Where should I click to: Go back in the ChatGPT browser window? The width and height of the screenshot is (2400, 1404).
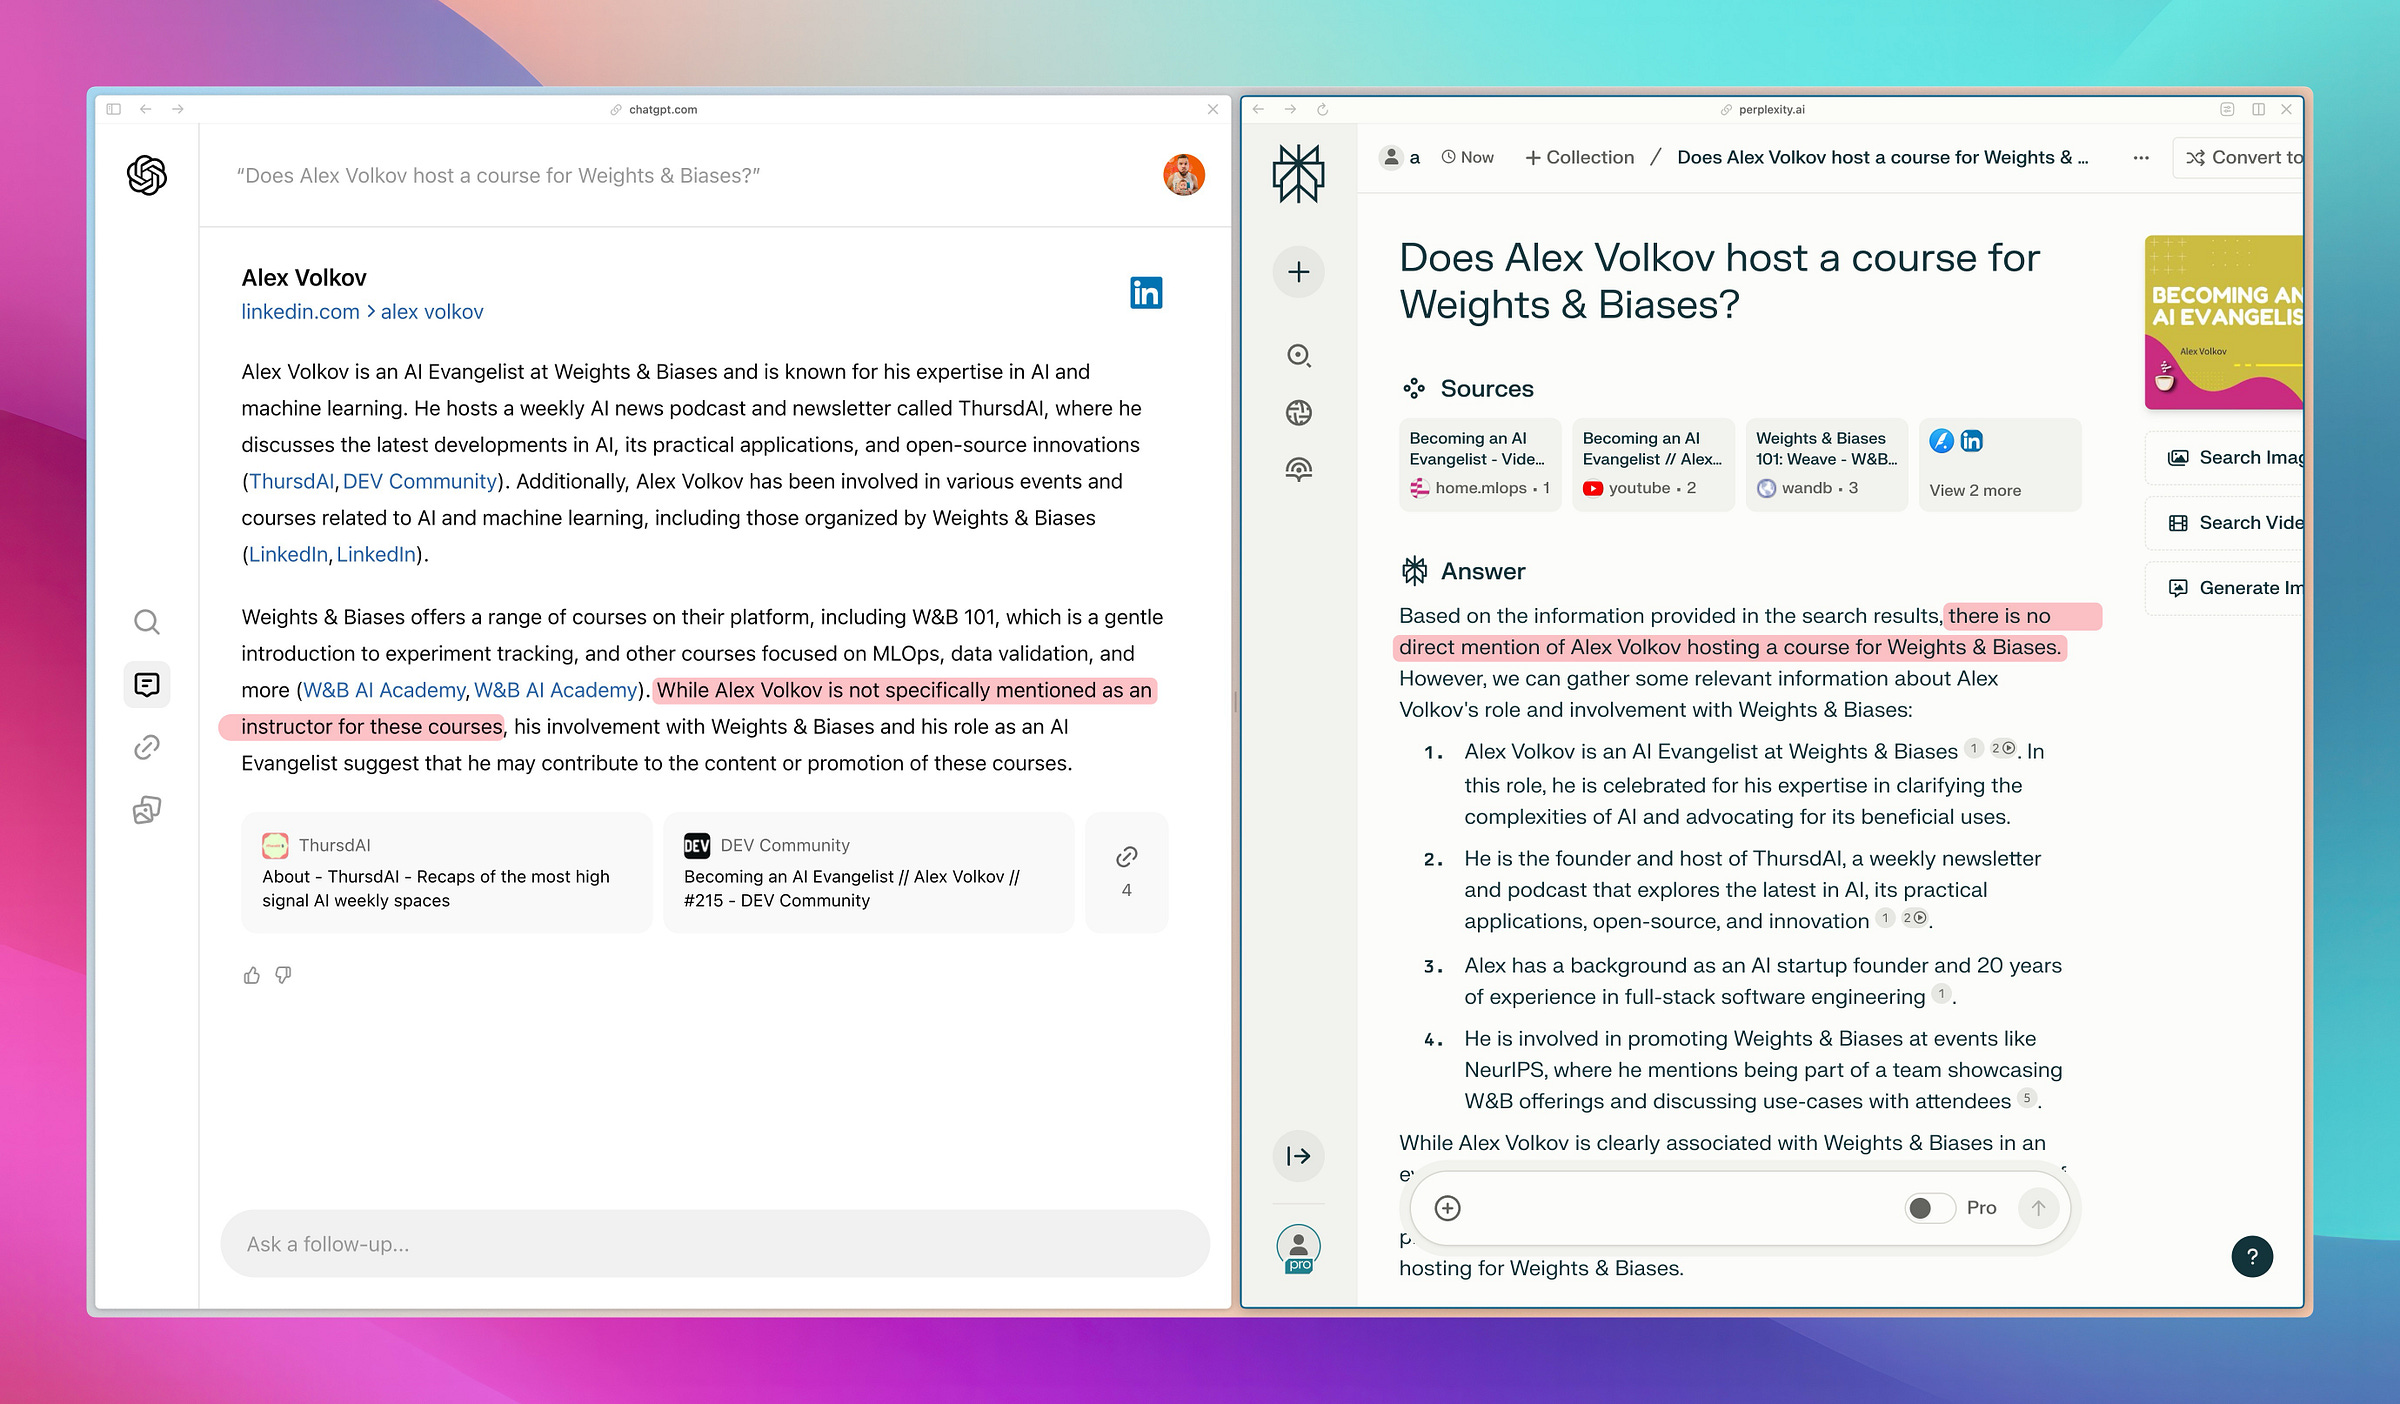[146, 109]
